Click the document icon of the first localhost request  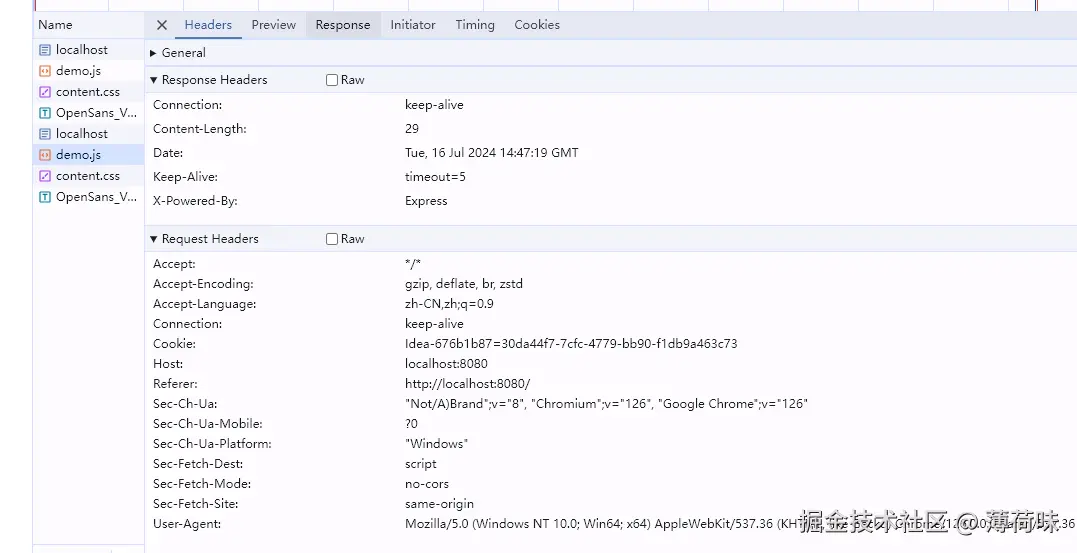coord(45,50)
